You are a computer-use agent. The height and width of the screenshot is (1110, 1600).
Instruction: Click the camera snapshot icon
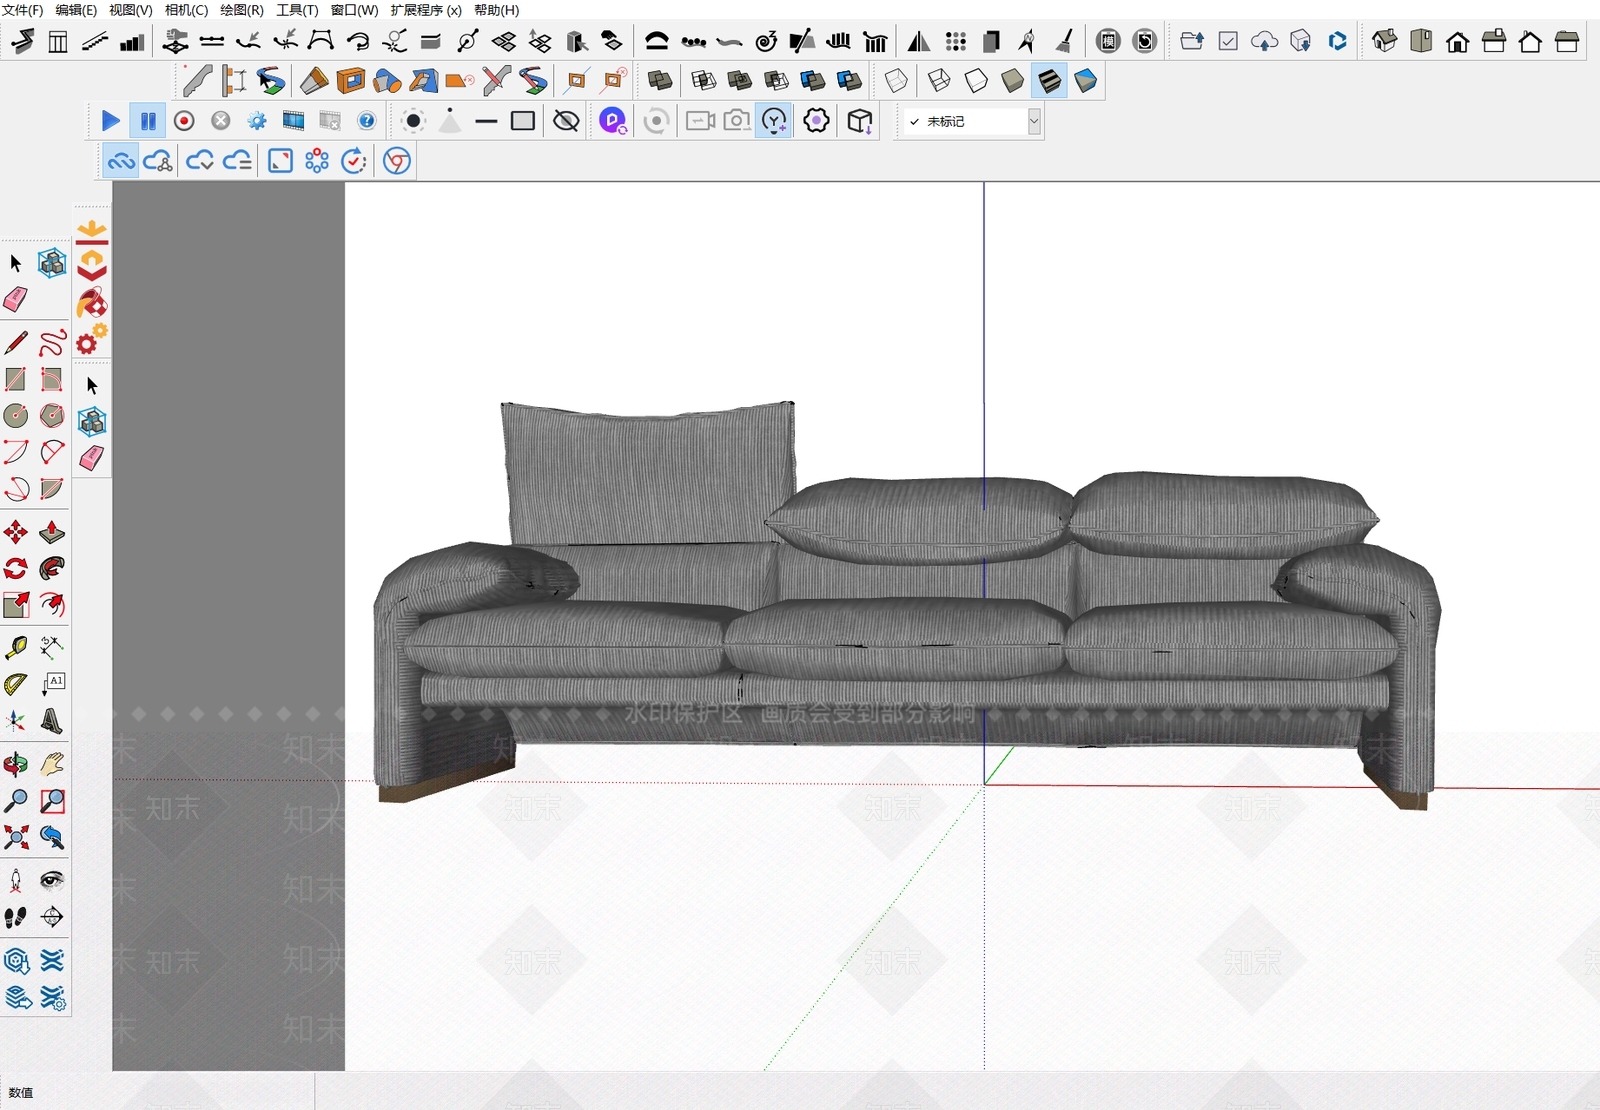tap(737, 121)
